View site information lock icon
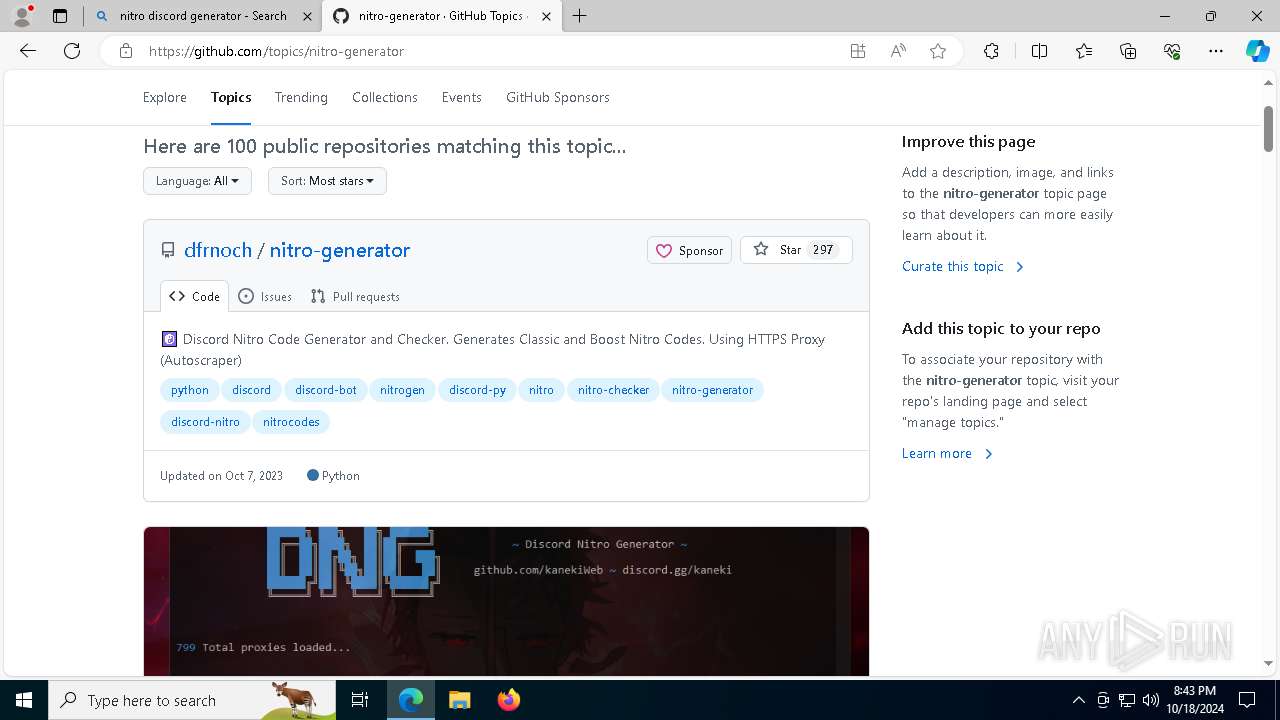Viewport: 1280px width, 720px height. coord(126,51)
